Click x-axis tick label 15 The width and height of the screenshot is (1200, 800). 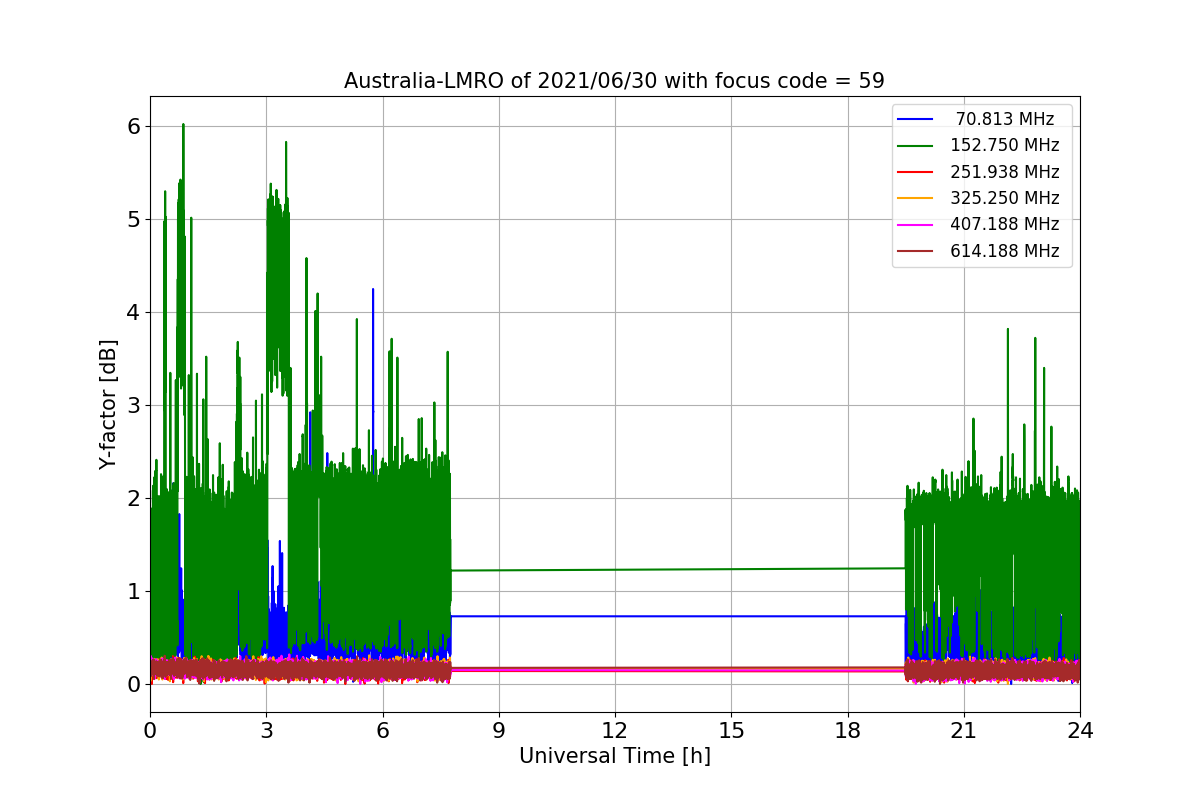click(731, 730)
